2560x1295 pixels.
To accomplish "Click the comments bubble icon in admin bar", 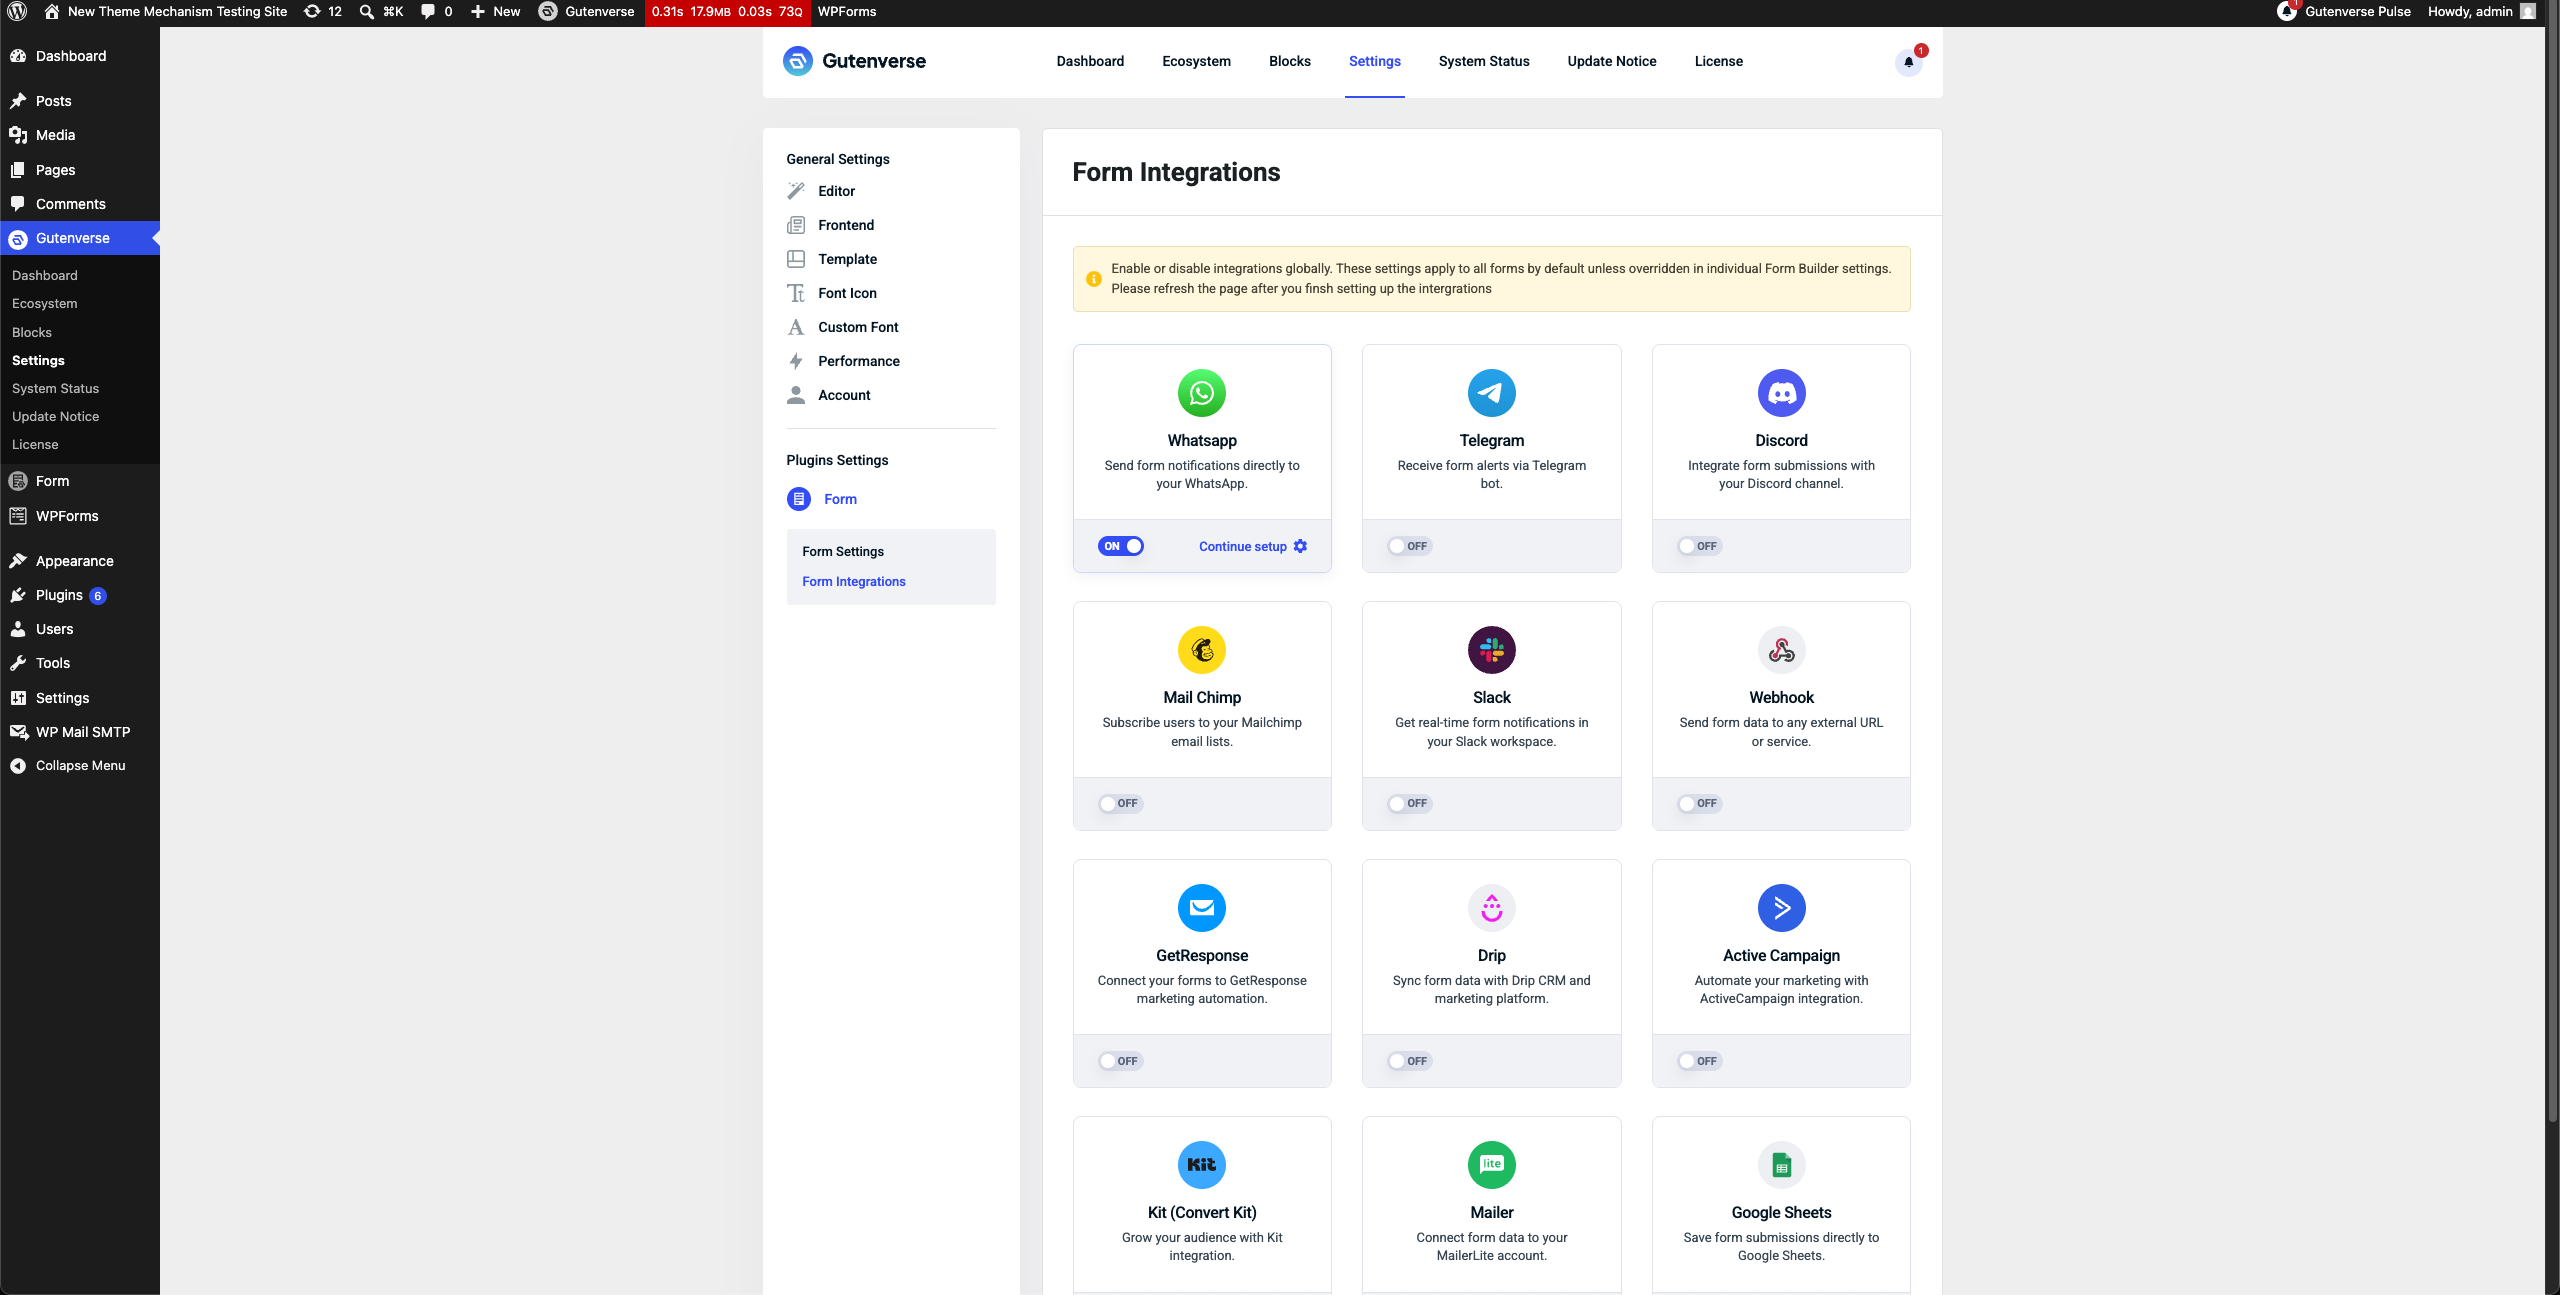I will tap(428, 12).
